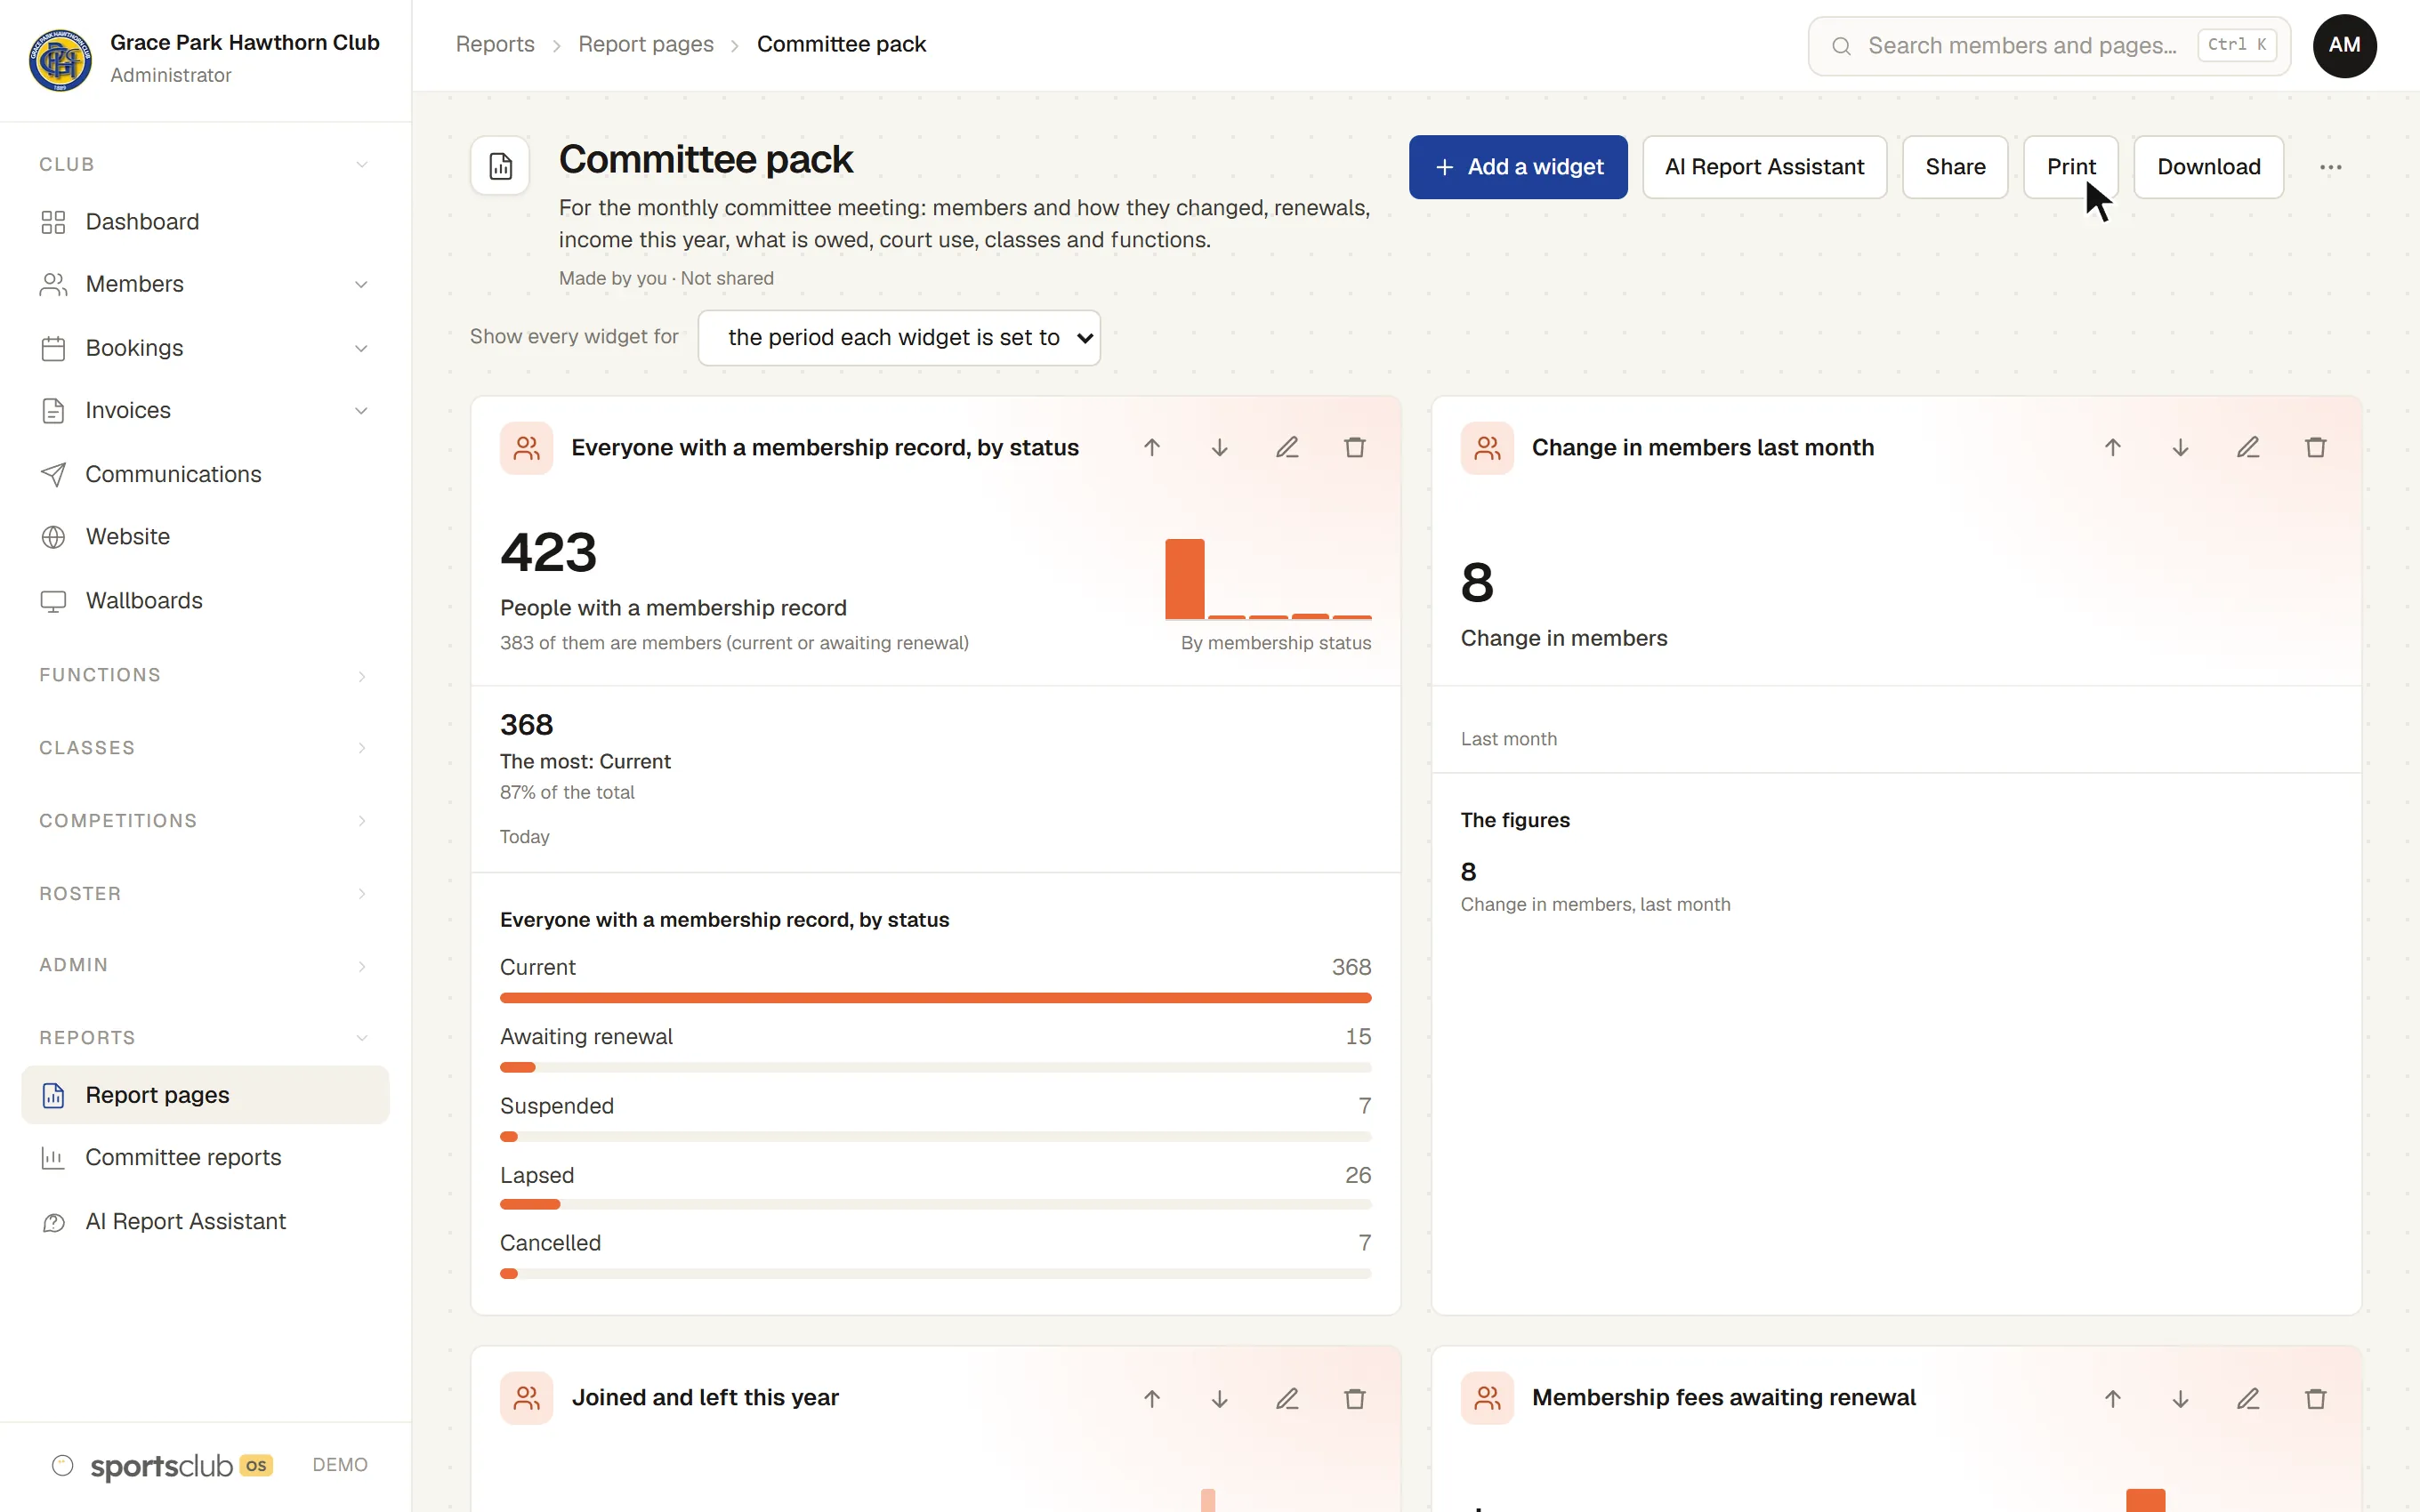
Task: Delete 'Everyone with a membership record' widget
Action: [1355, 447]
